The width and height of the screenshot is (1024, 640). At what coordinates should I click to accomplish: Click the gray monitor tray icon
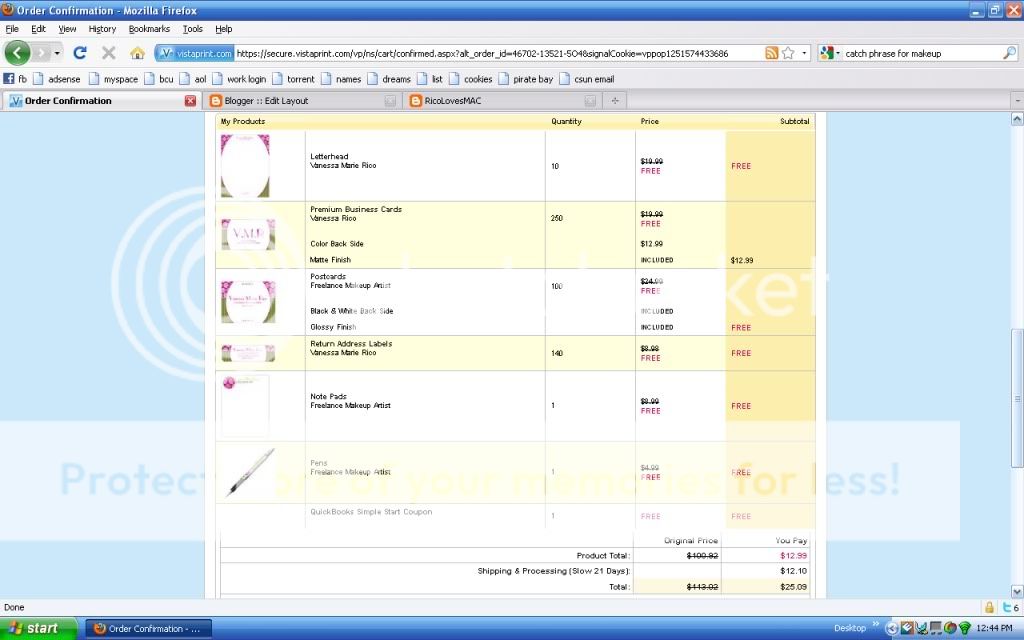point(936,628)
